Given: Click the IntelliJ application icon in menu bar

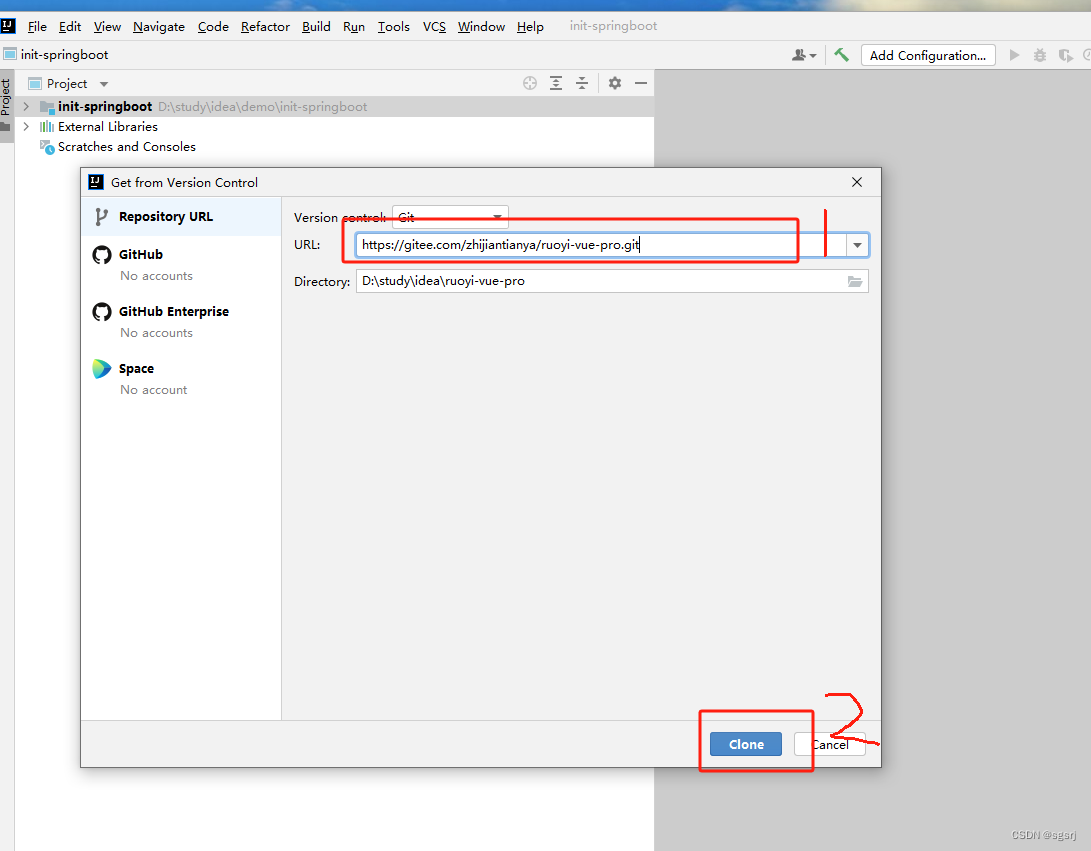Looking at the screenshot, I should 8,26.
